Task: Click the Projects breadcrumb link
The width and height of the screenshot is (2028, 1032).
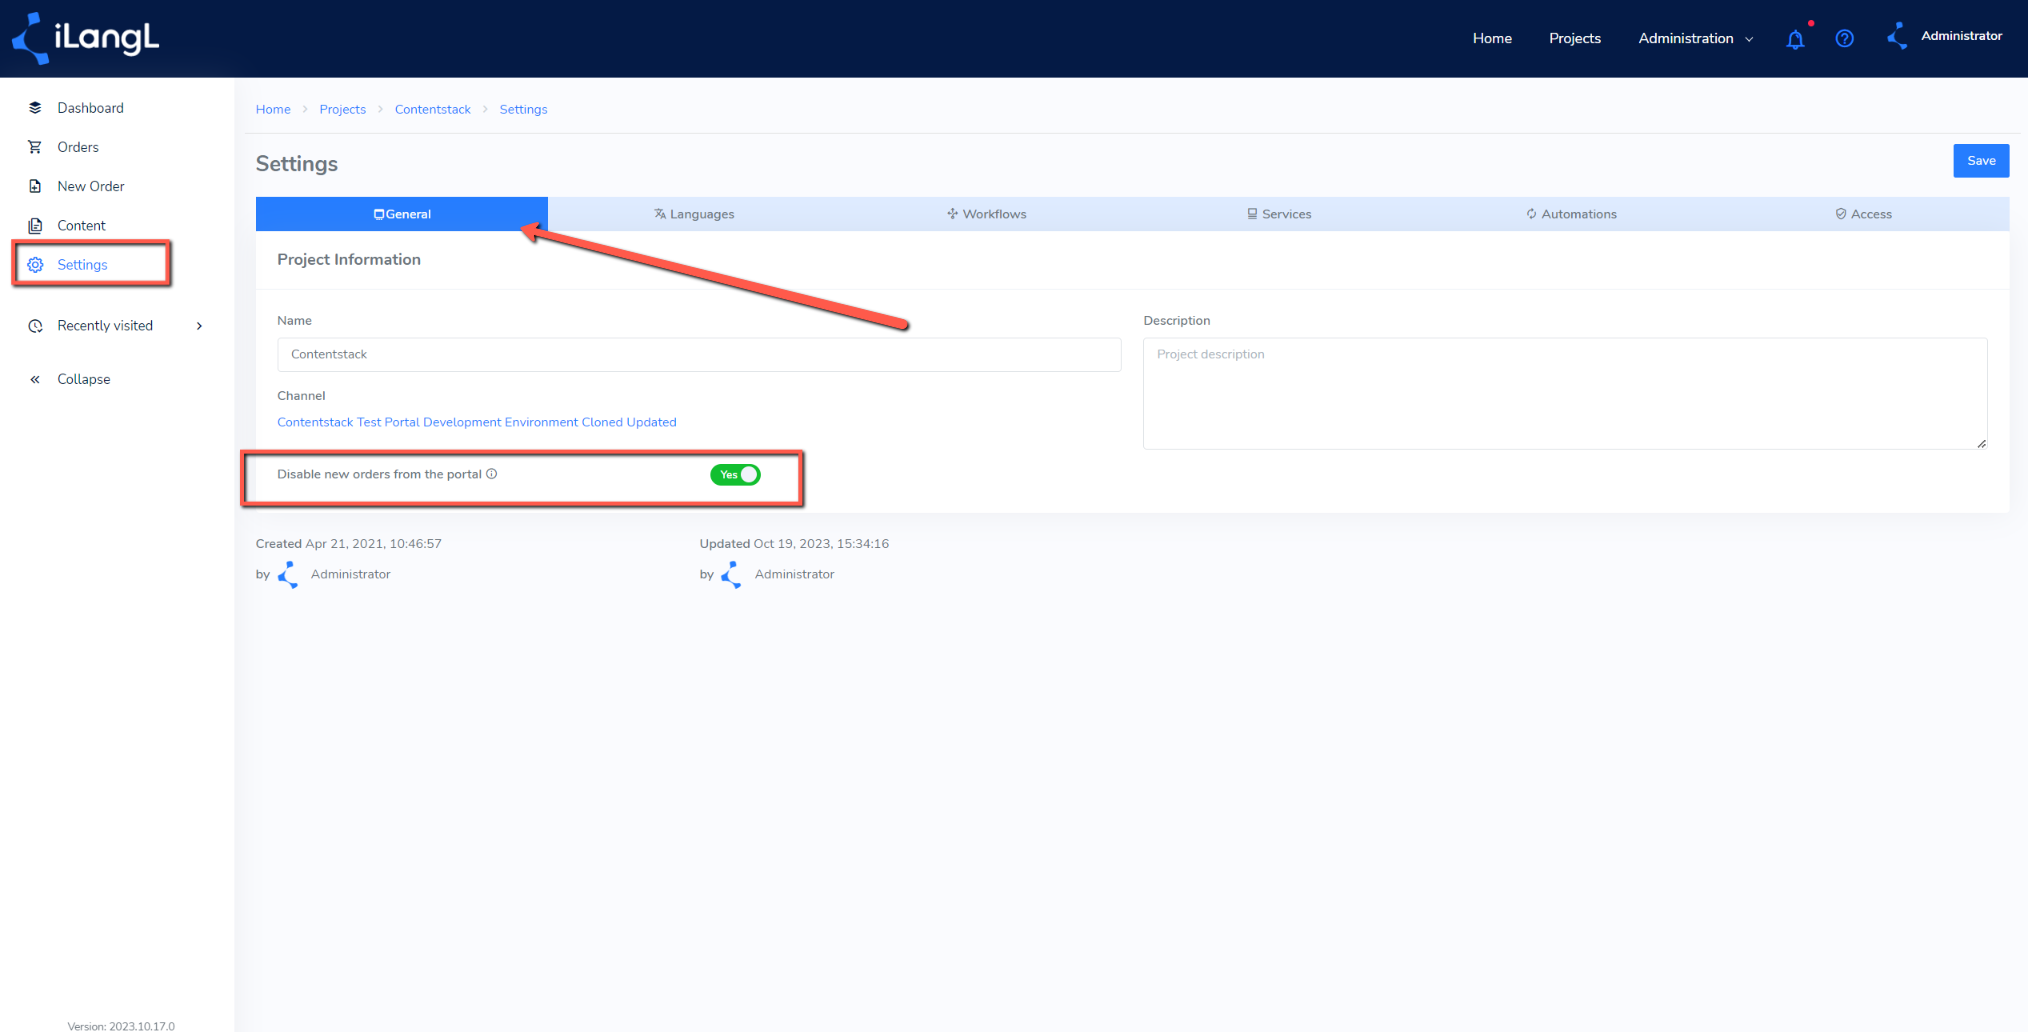Action: [x=343, y=109]
